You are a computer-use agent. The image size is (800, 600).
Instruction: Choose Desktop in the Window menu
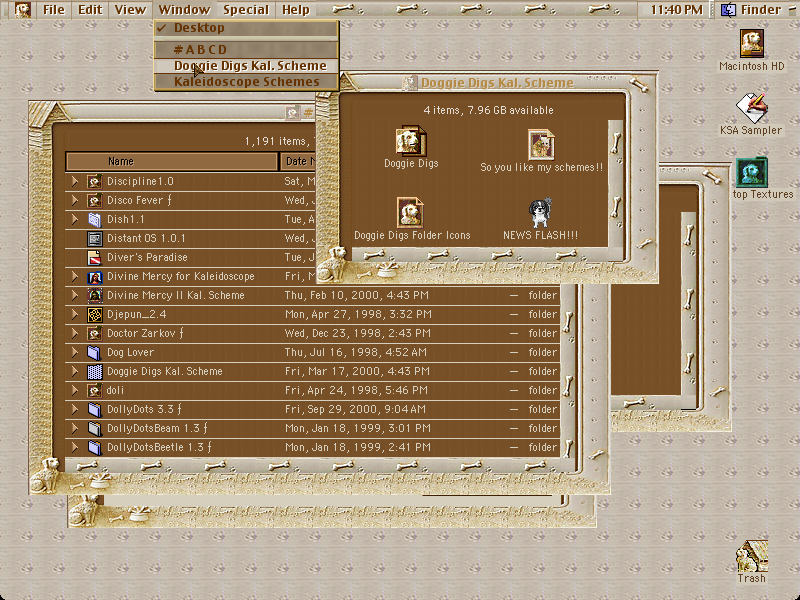click(x=246, y=28)
